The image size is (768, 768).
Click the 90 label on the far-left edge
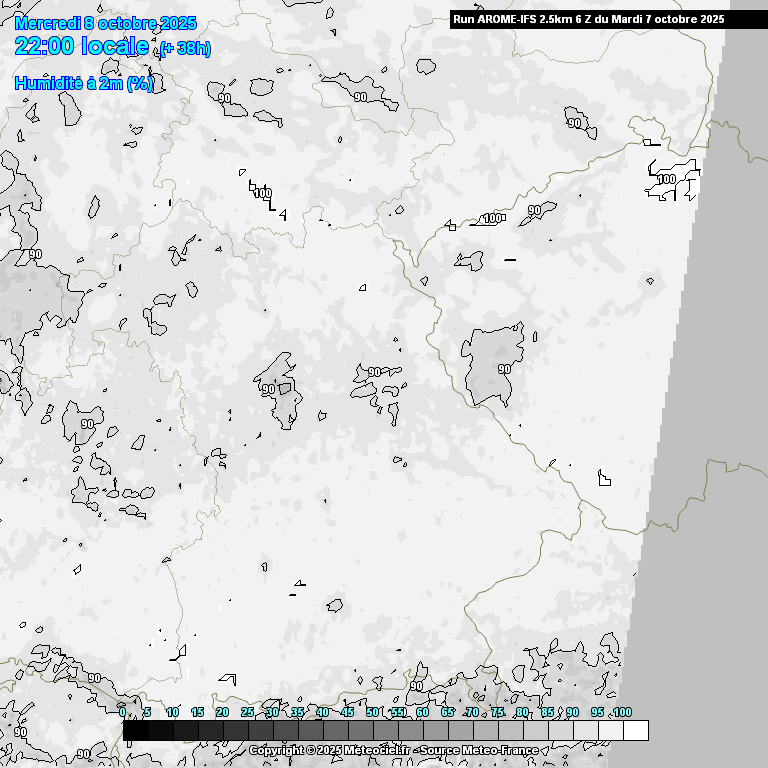(35, 254)
